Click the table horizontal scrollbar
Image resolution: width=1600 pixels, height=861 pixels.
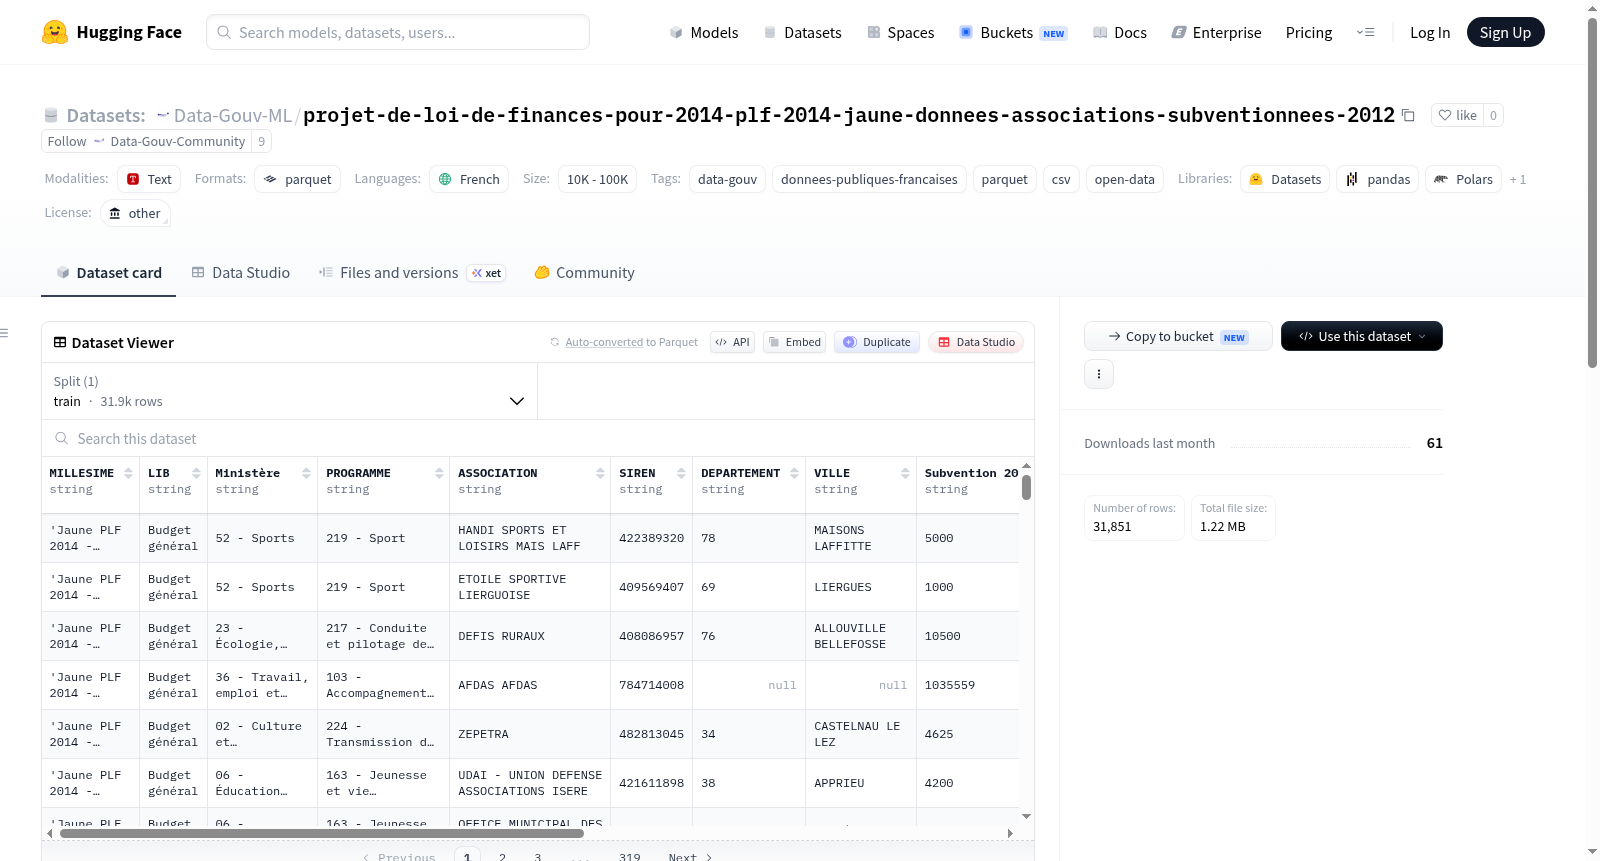[x=321, y=833]
